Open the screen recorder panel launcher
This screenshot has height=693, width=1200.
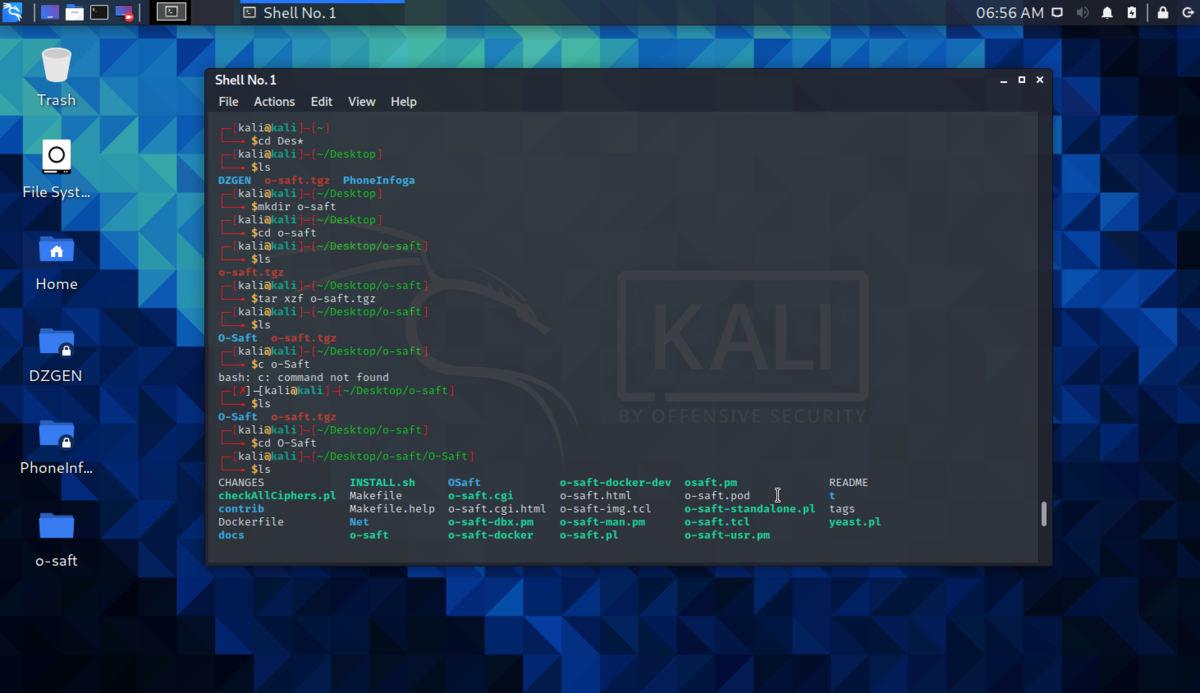click(124, 13)
